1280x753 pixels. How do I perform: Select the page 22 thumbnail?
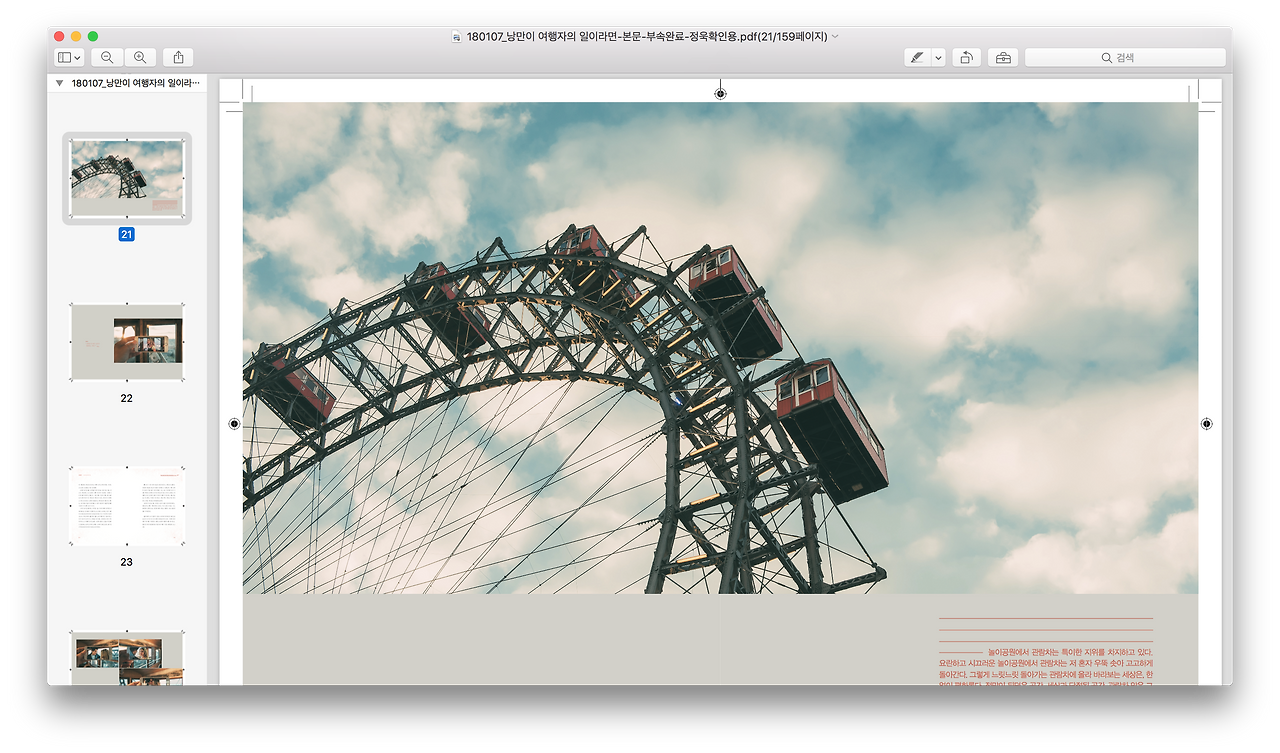[127, 342]
